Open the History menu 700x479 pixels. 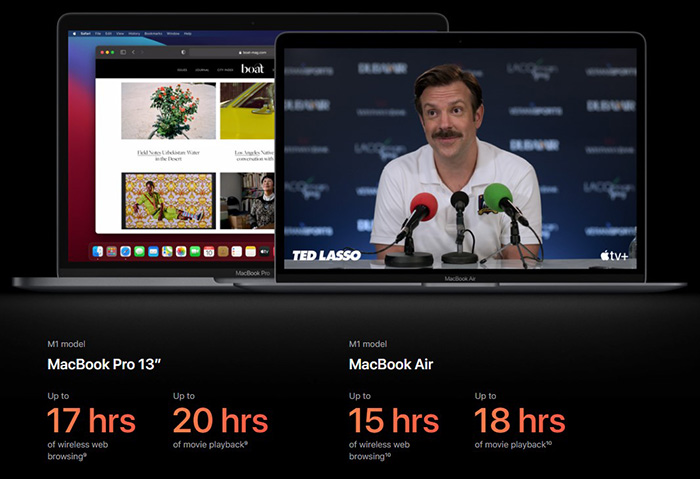[x=134, y=33]
